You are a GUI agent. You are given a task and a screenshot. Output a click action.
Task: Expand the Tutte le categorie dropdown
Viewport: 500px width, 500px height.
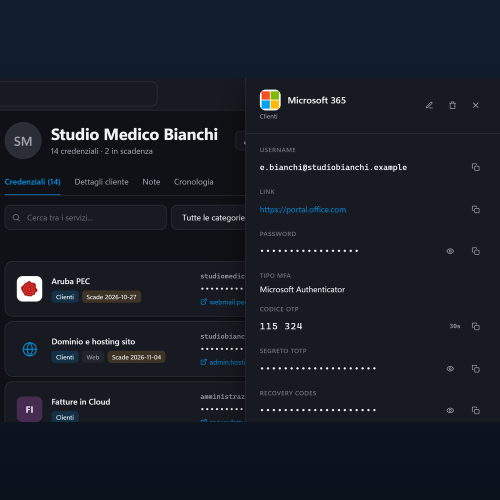209,218
